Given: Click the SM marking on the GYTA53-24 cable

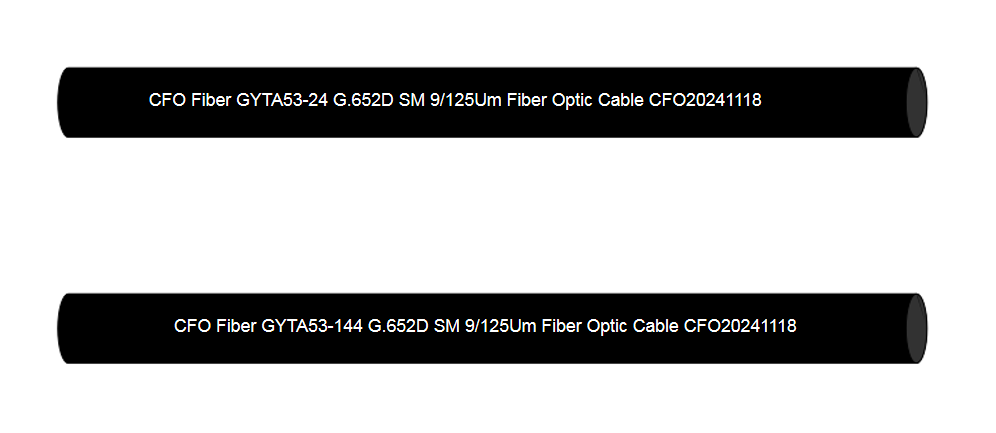Looking at the screenshot, I should 411,100.
